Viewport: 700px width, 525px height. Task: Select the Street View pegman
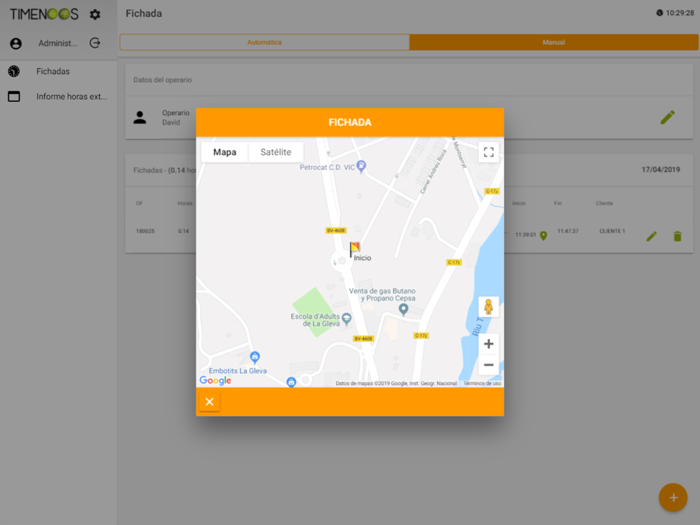[x=488, y=307]
